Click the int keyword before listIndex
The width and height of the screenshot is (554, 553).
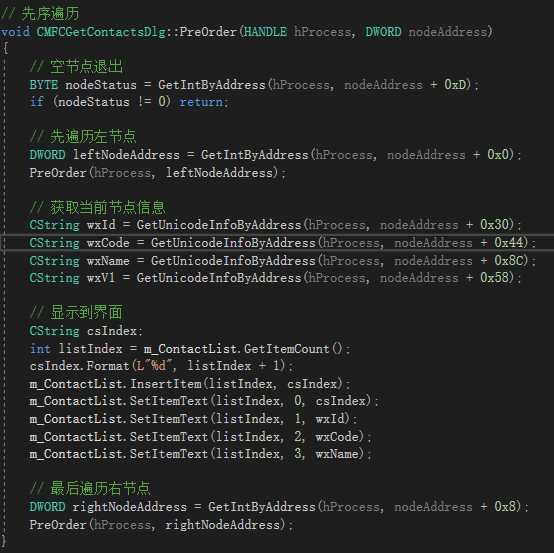40,349
